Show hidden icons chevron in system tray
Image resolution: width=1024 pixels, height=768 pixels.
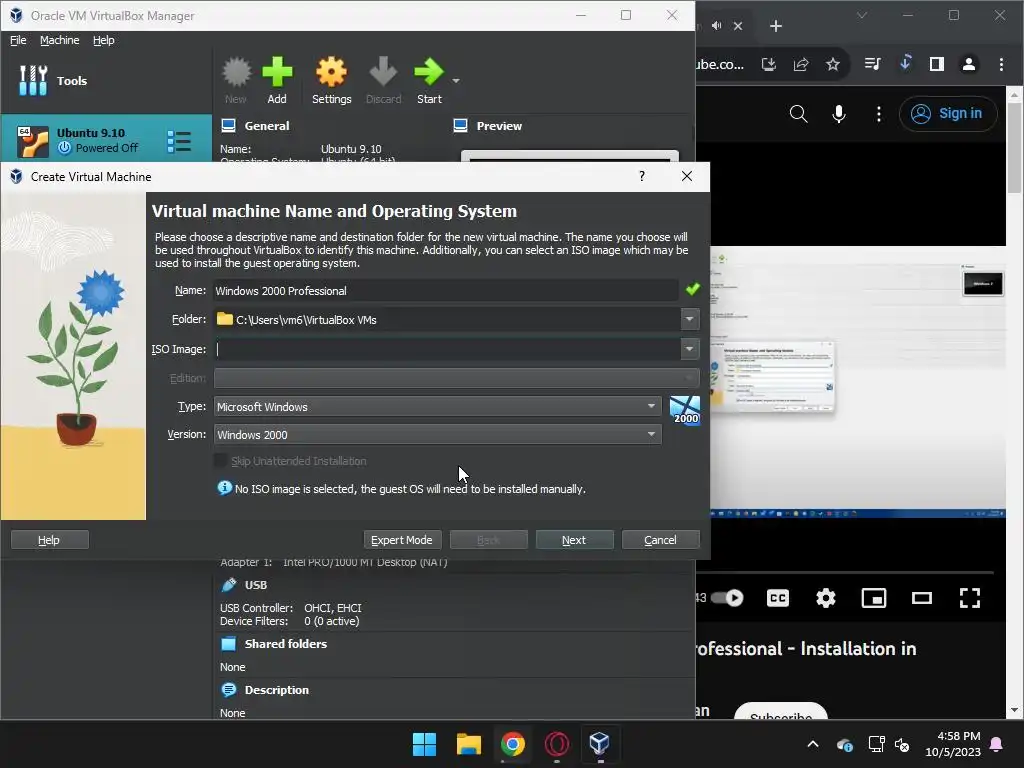coord(812,744)
